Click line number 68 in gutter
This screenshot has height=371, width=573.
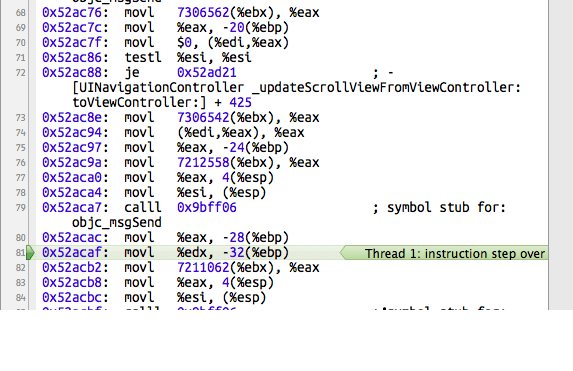[20, 13]
